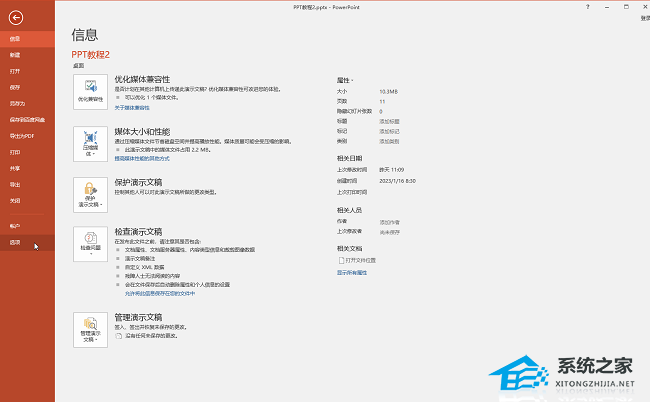Click the 关于媒体兼容性 link
Screen dimensions: 650x402
pyautogui.click(x=132, y=107)
